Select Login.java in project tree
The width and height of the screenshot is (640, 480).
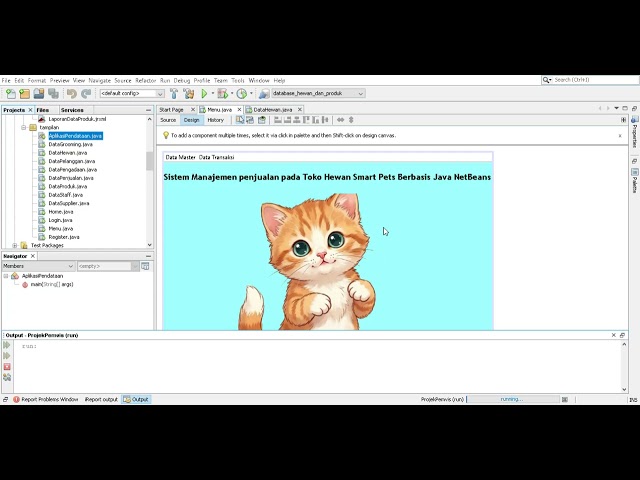pyautogui.click(x=60, y=220)
